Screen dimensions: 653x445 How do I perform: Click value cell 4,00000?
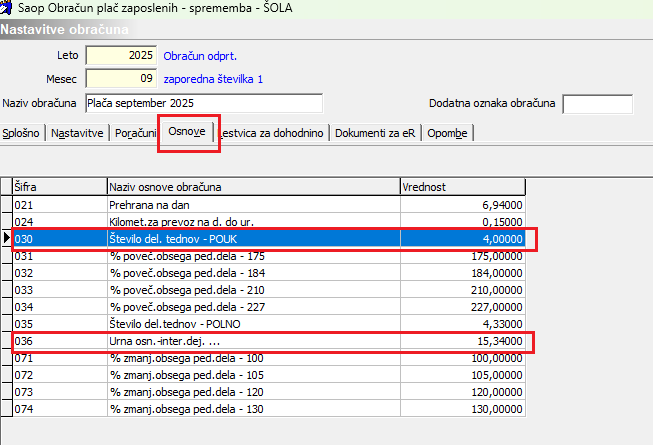tap(463, 239)
